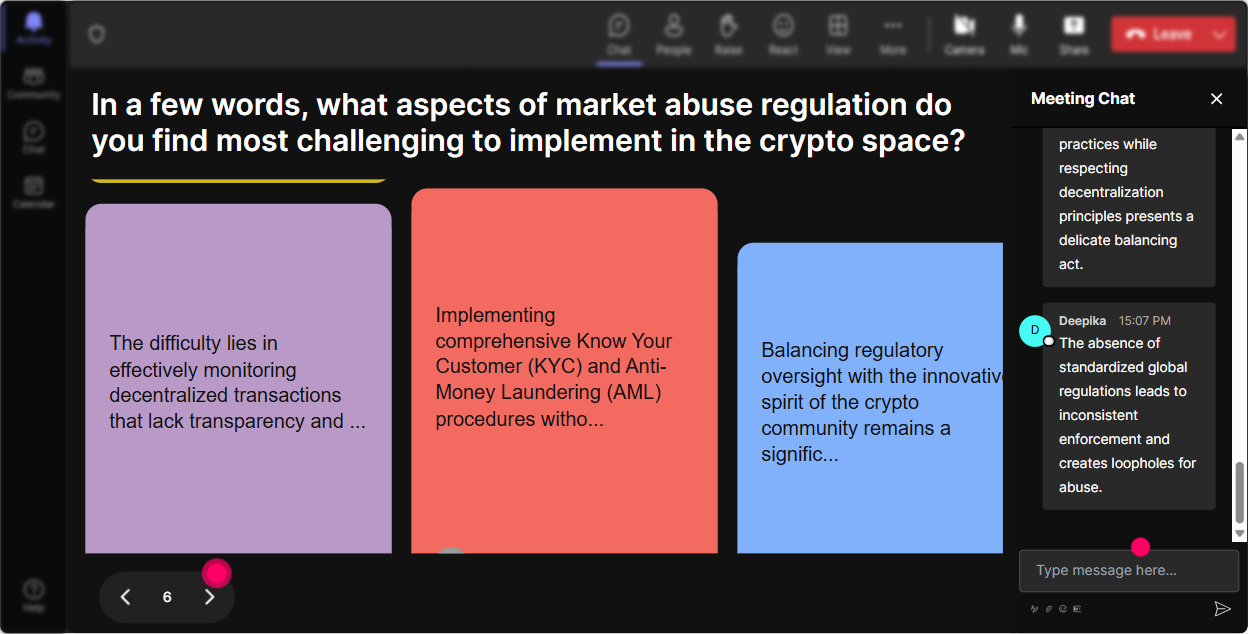
Task: Insert an emoji into the chat message
Action: pyautogui.click(x=1063, y=608)
